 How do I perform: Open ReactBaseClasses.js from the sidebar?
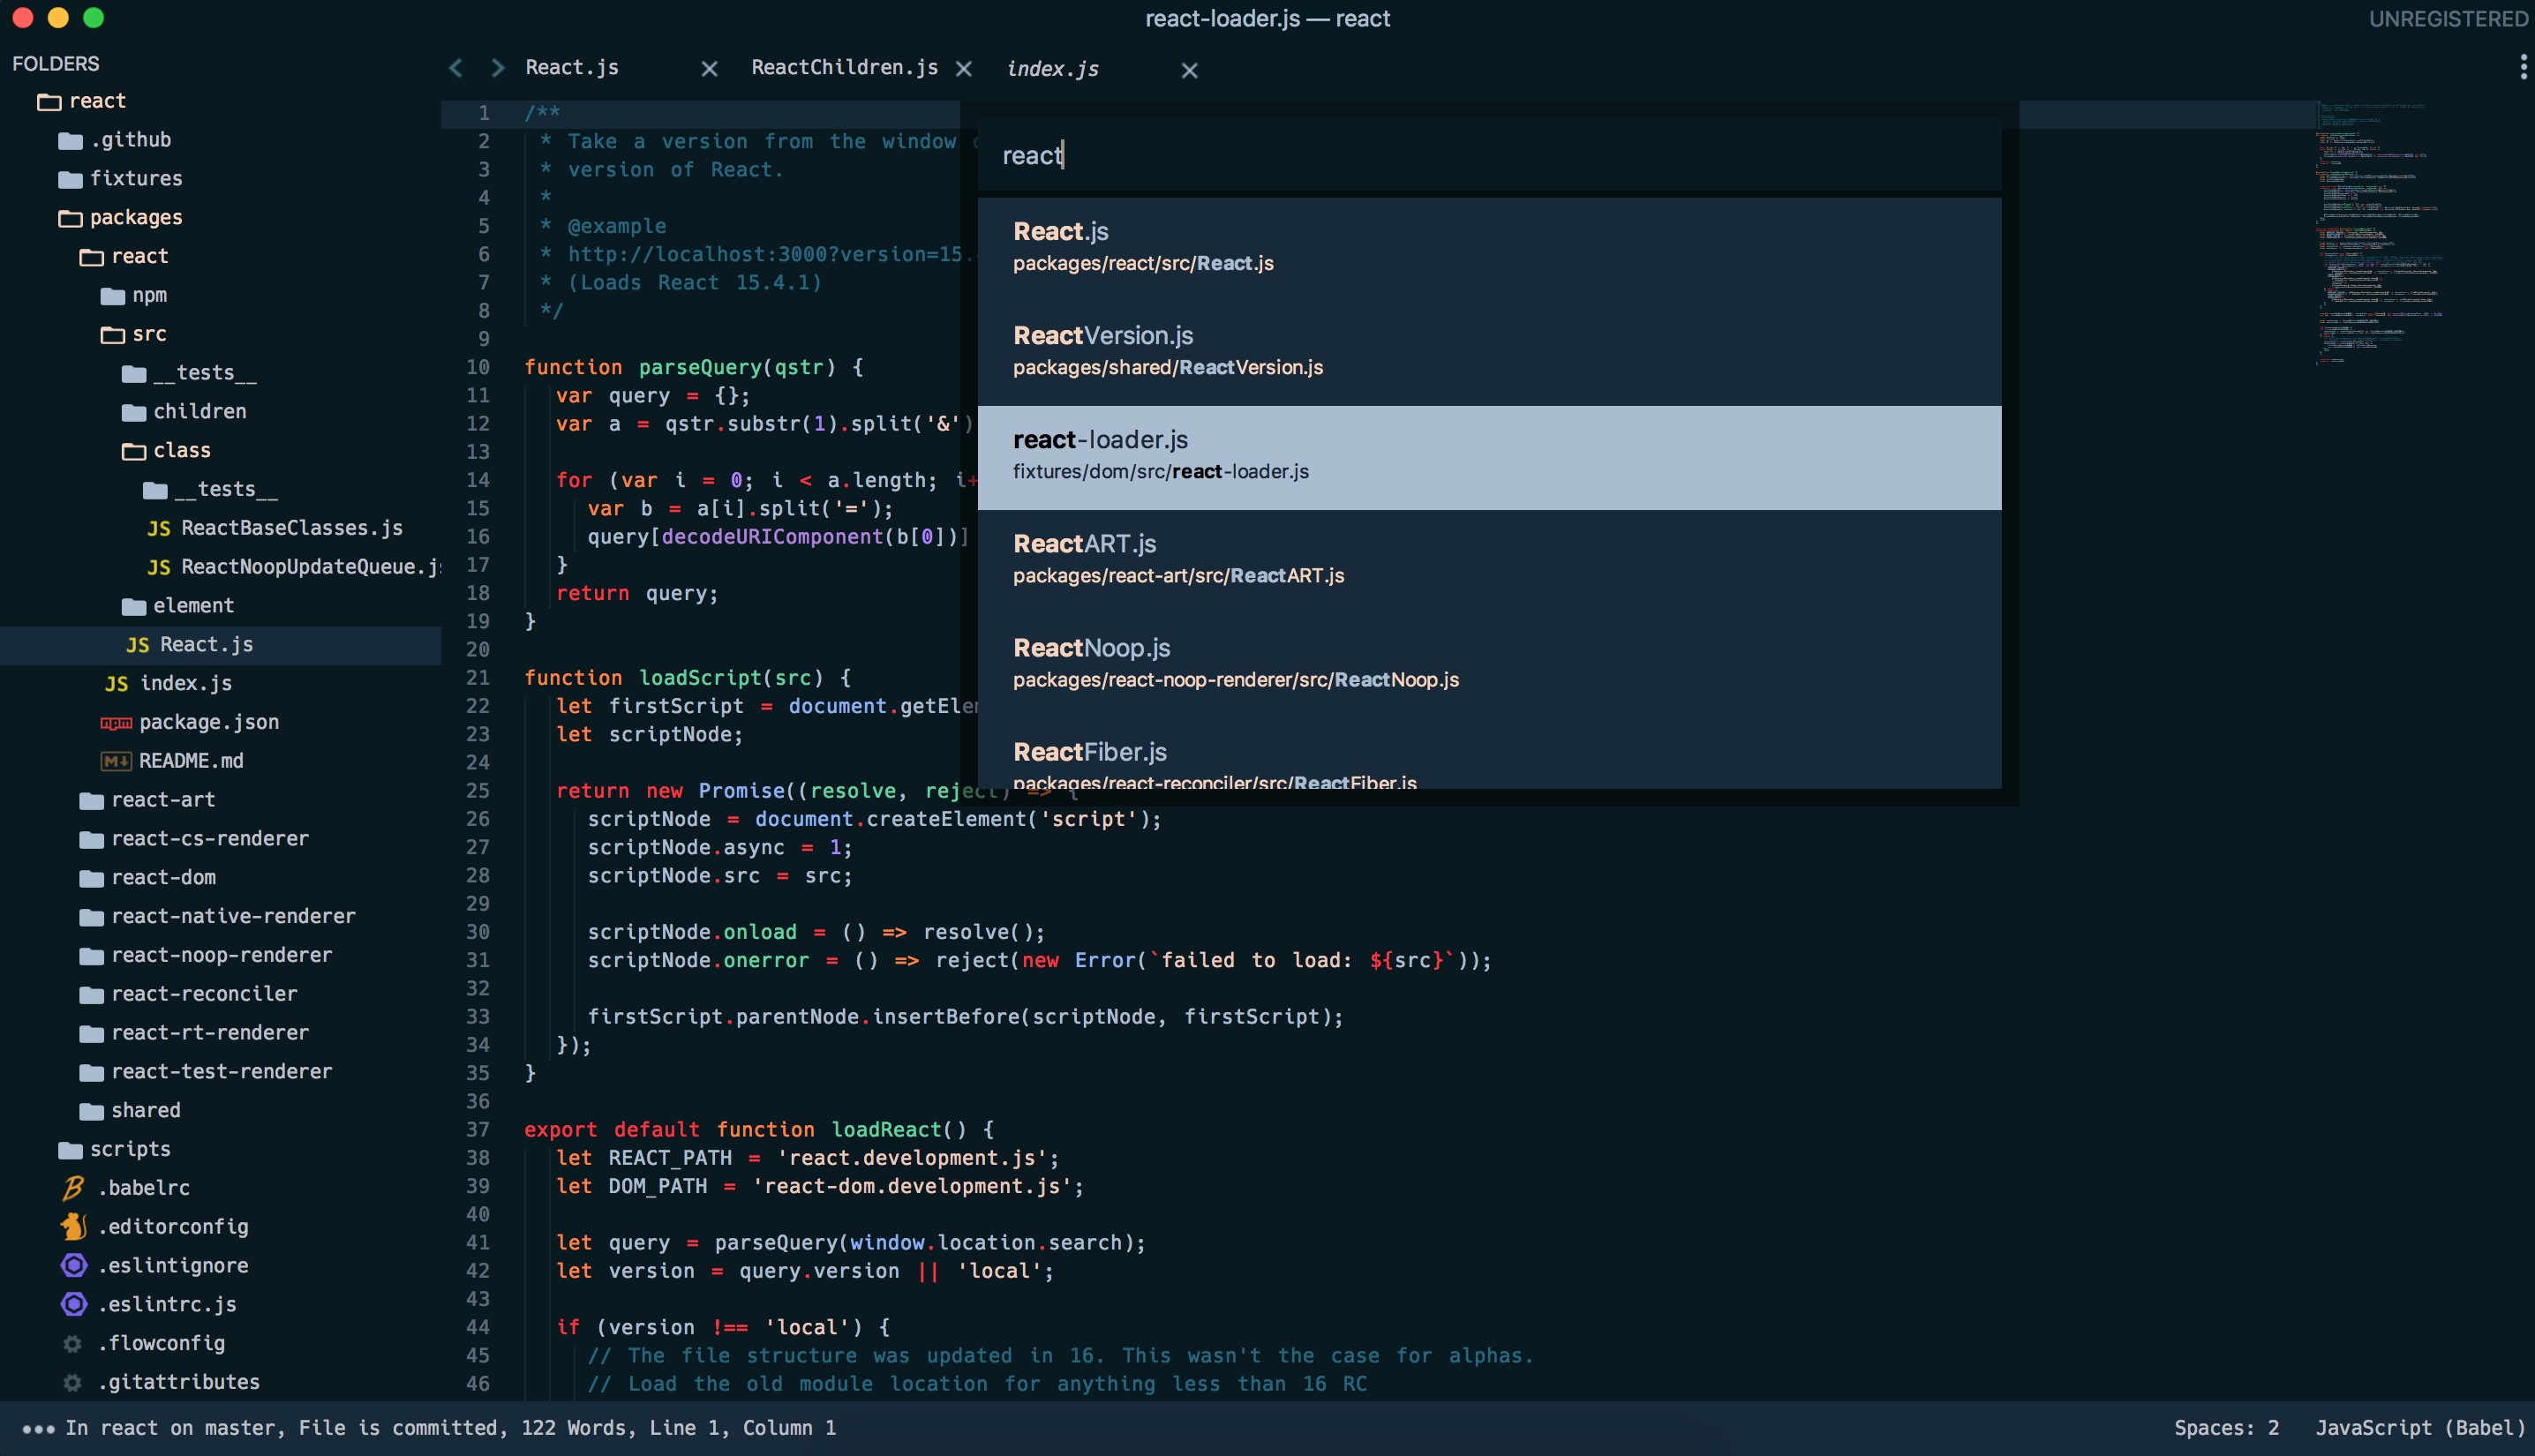point(291,528)
